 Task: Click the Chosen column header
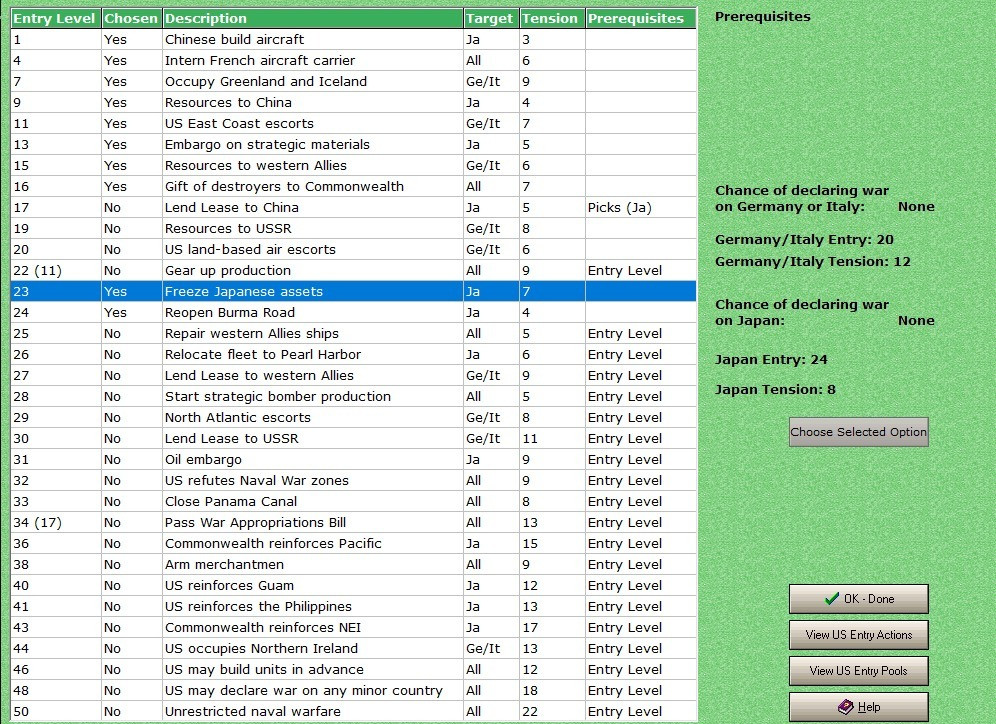tap(131, 18)
